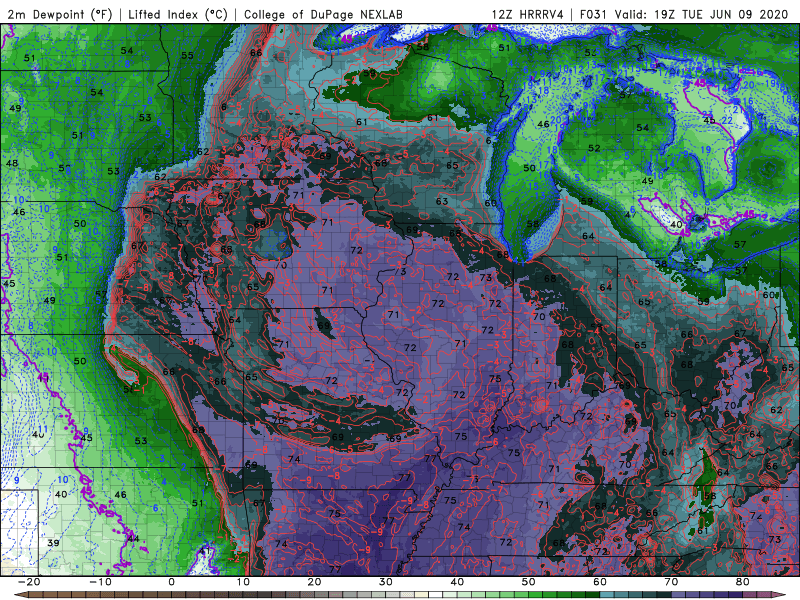Click the '80' tick label on color scale
Viewport: 800px width, 600px height.
pyautogui.click(x=743, y=582)
